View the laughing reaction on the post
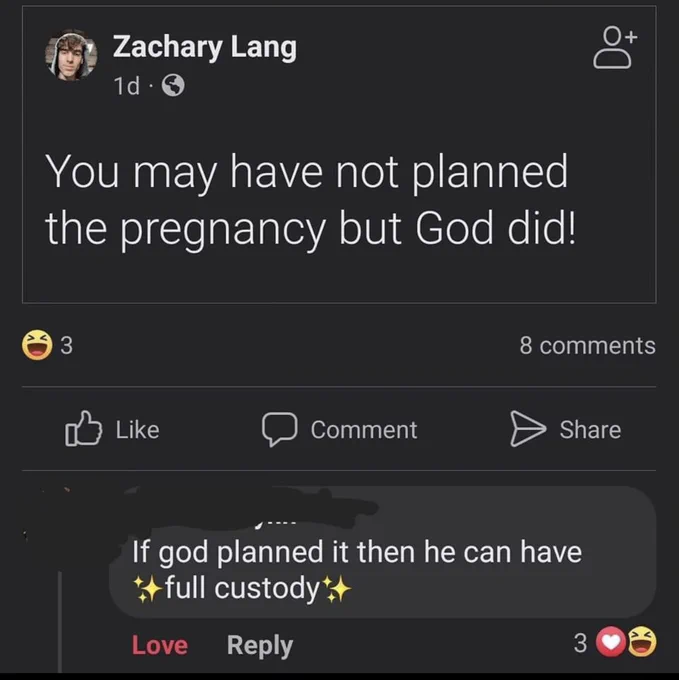 [37, 345]
